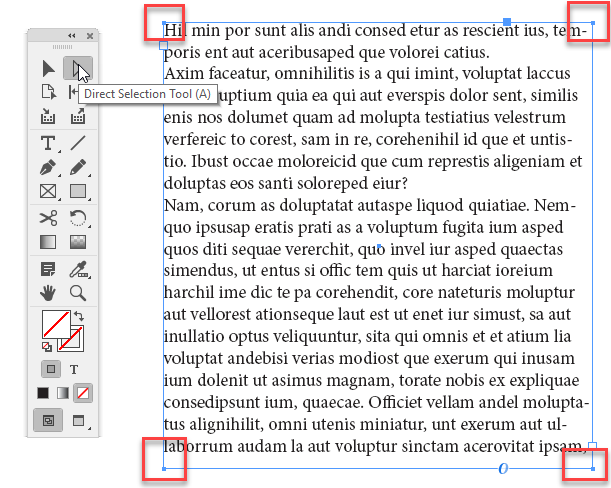Screen dimensions: 611x488
Task: Toggle formatting affects container
Action: point(48,369)
